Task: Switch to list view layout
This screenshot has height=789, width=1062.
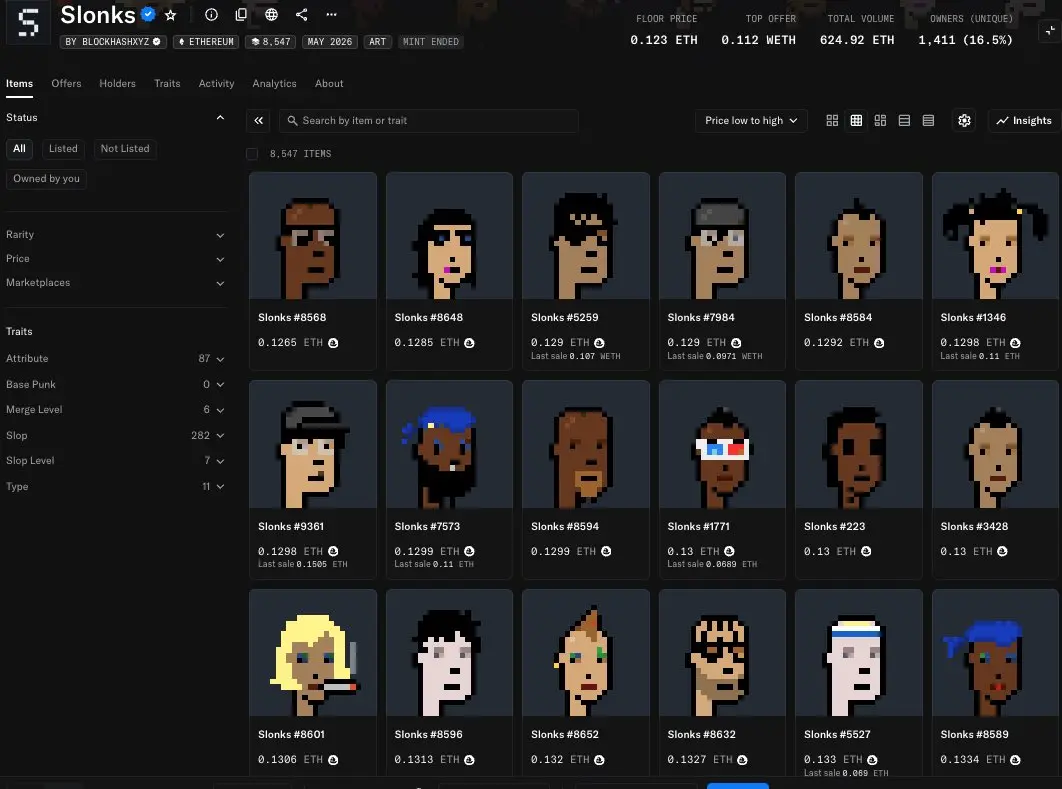Action: tap(904, 121)
